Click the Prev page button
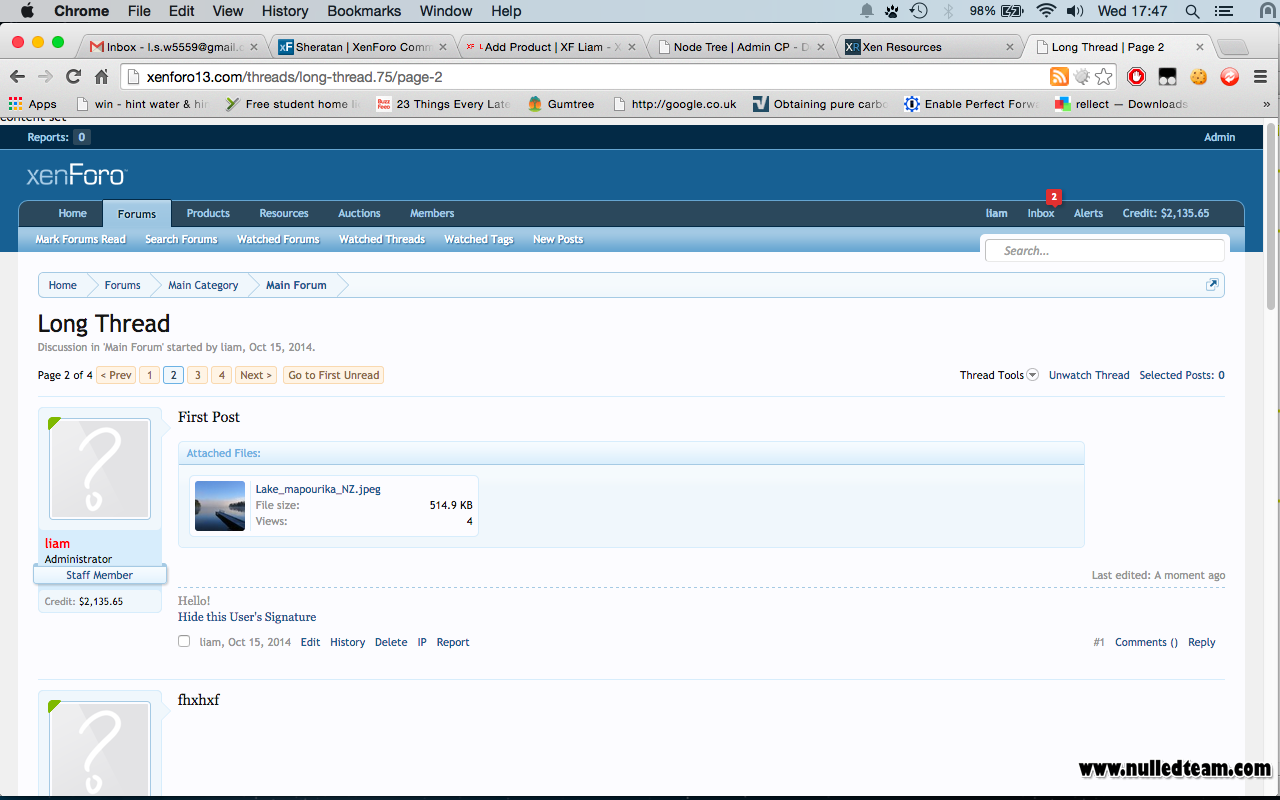 click(116, 375)
